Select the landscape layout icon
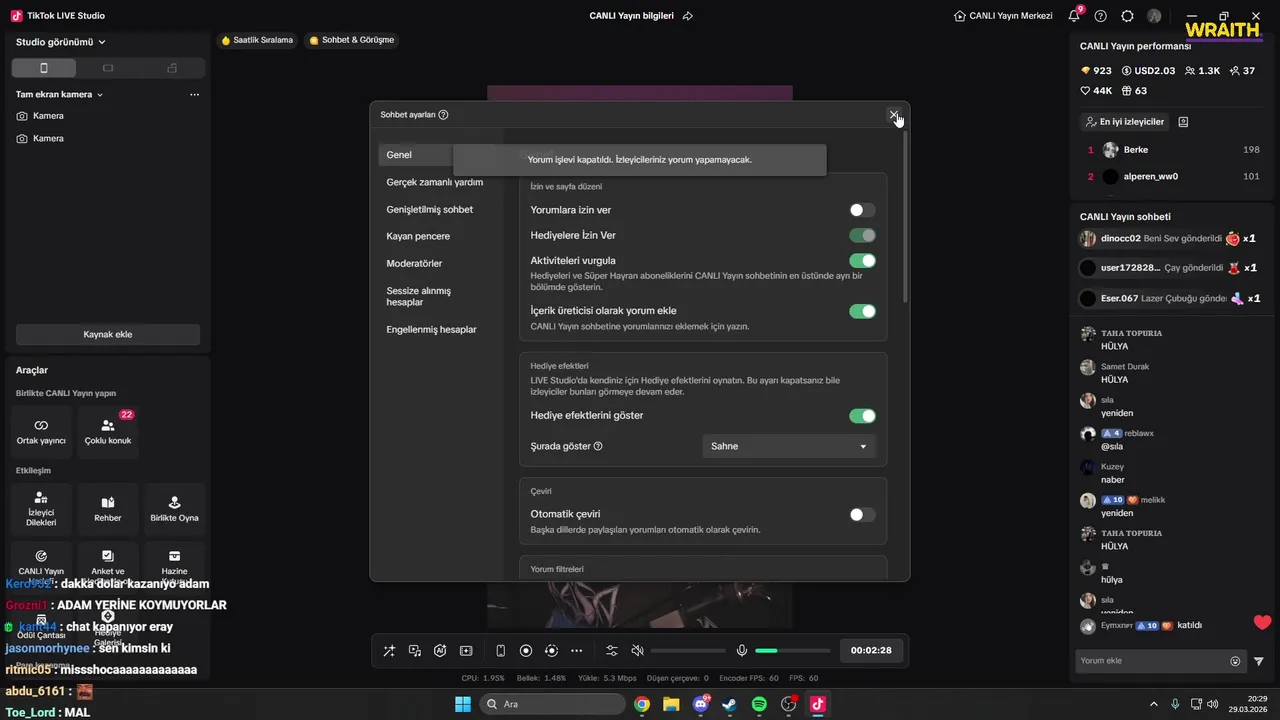Image resolution: width=1280 pixels, height=720 pixels. click(x=108, y=68)
